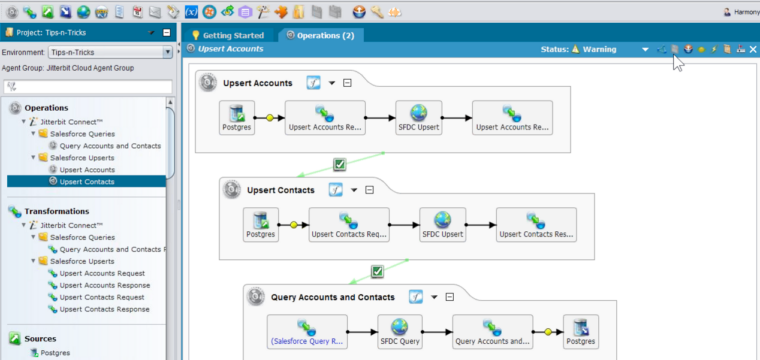Image resolution: width=760 pixels, height=360 pixels.
Task: Click the Postgres source icon in Upsert Accounts
Action: [x=237, y=118]
